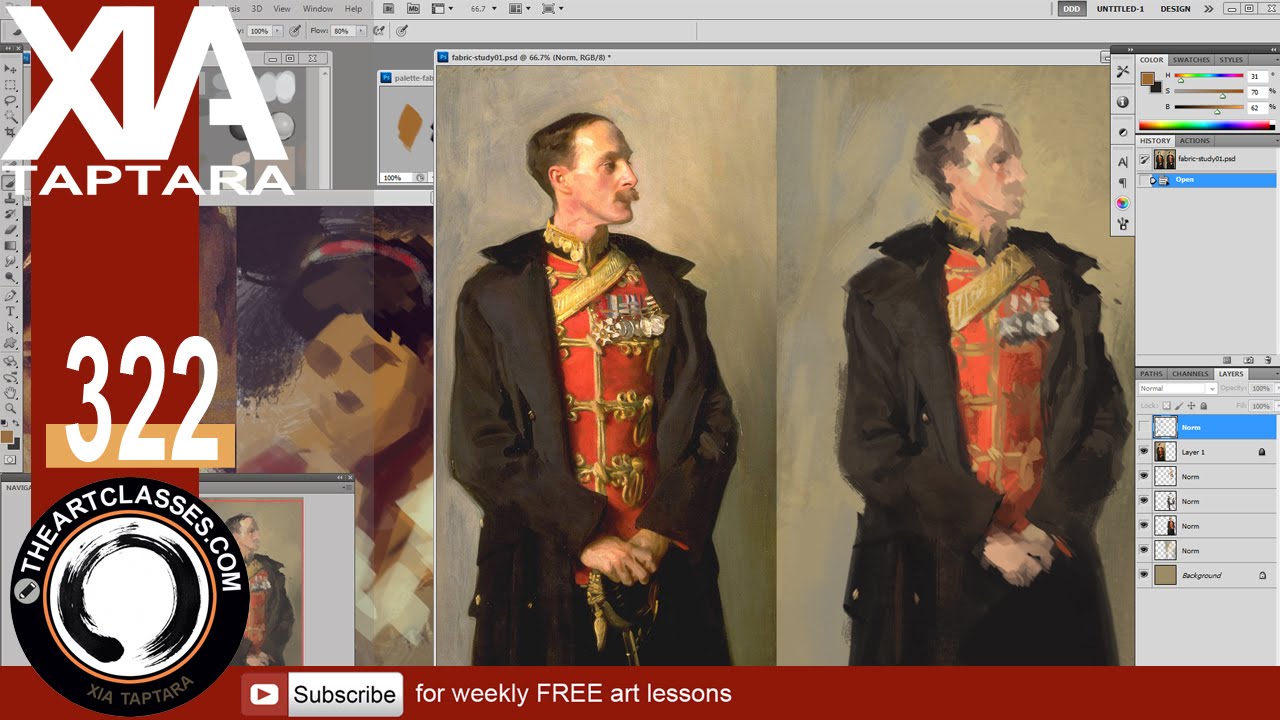This screenshot has height=720, width=1280.
Task: Open the Character panel icon
Action: point(1123,161)
